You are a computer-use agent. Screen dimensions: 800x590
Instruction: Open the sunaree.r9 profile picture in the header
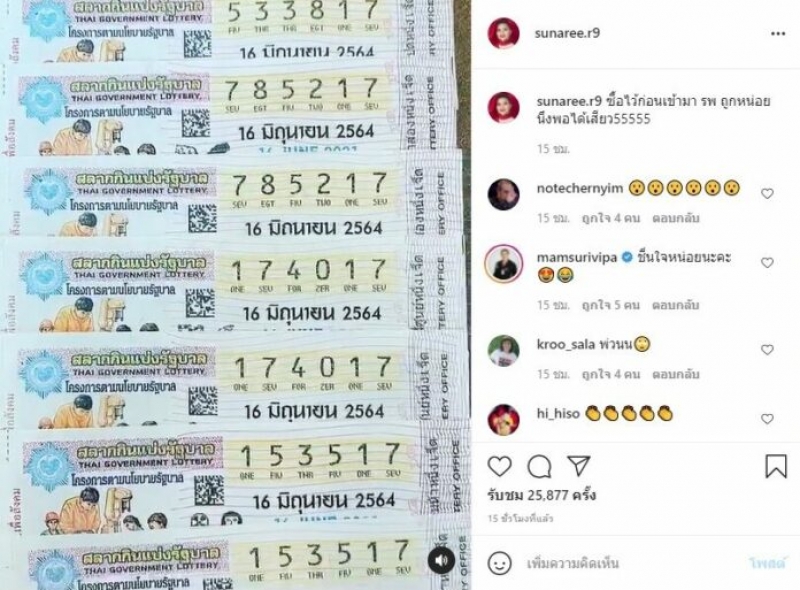tap(504, 33)
